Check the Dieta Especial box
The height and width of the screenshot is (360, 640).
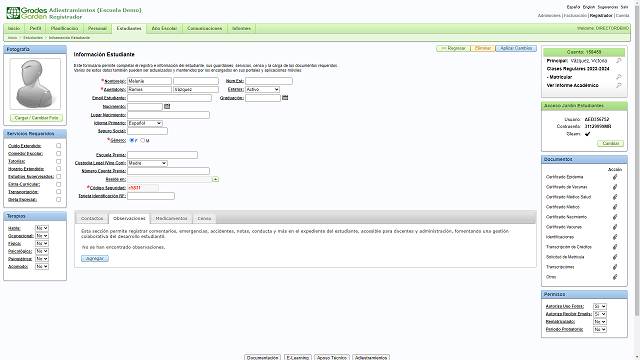[x=58, y=199]
